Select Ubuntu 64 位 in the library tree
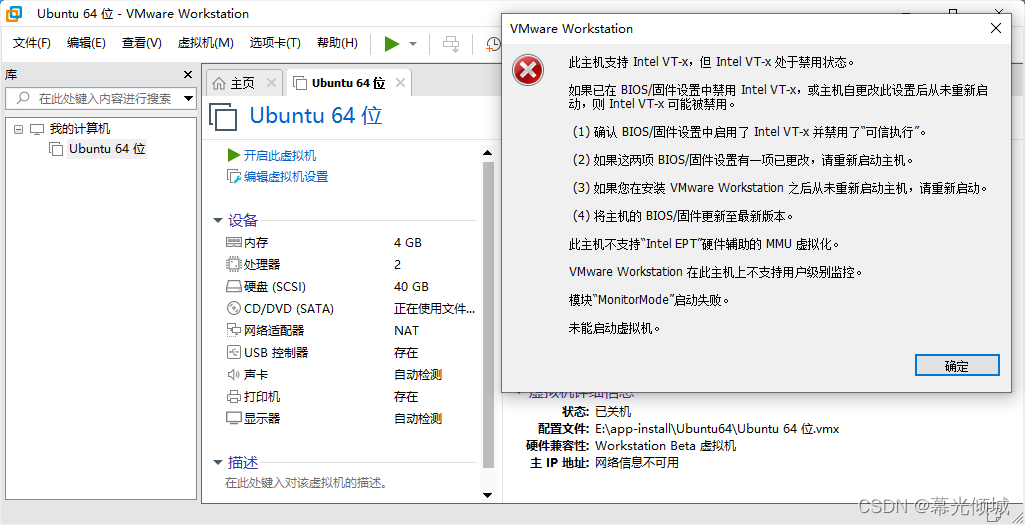 tap(107, 149)
